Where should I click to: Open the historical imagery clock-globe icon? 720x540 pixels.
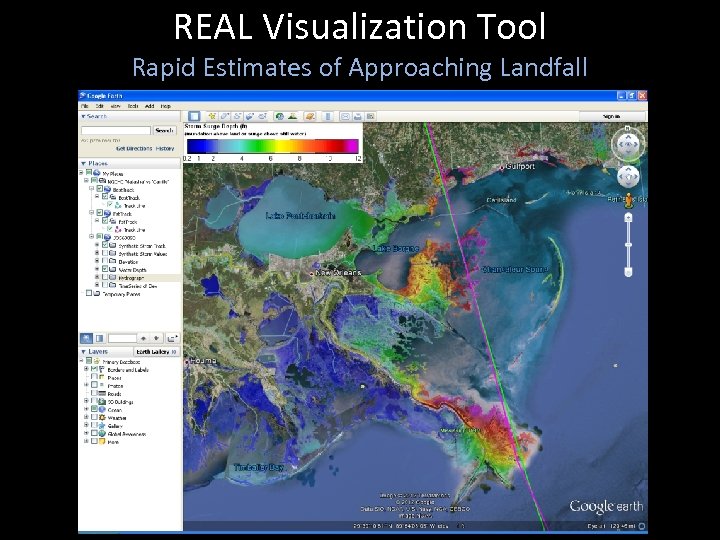pos(280,116)
